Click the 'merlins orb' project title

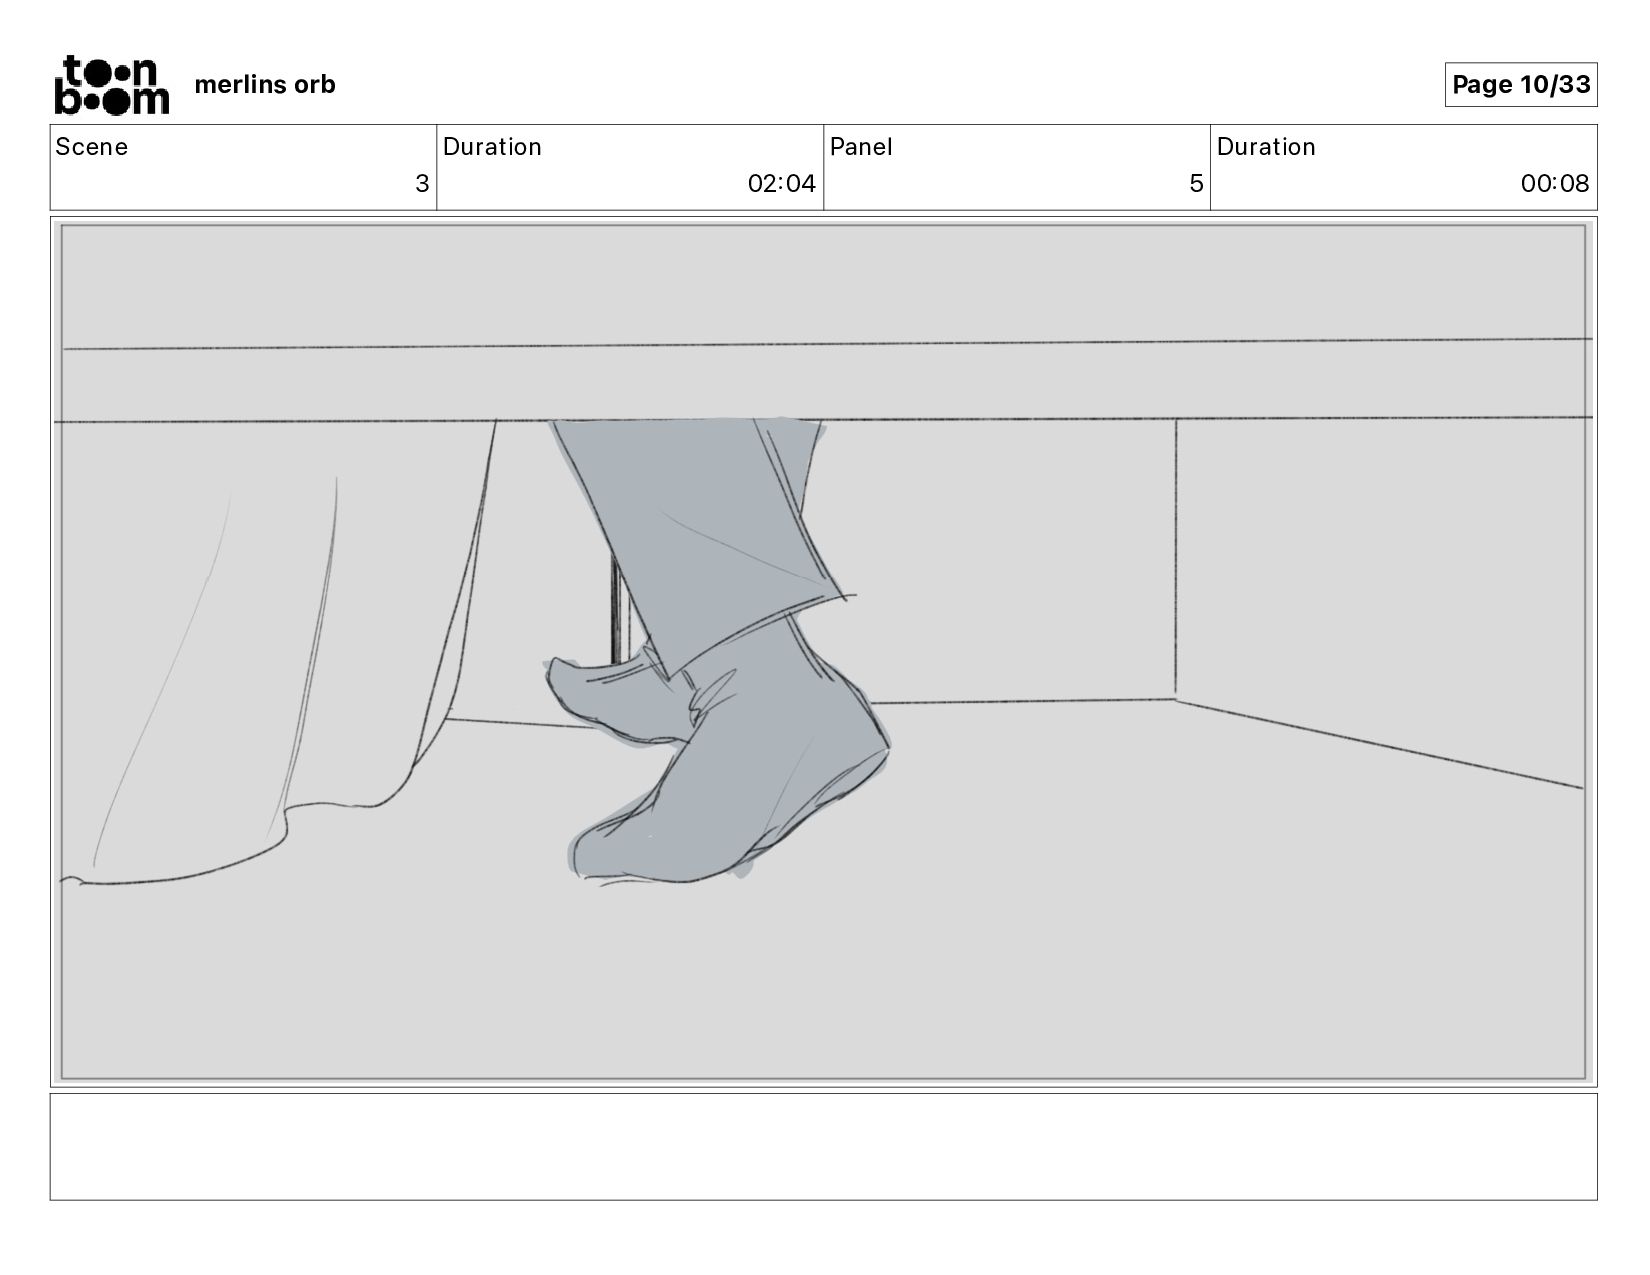pyautogui.click(x=265, y=85)
